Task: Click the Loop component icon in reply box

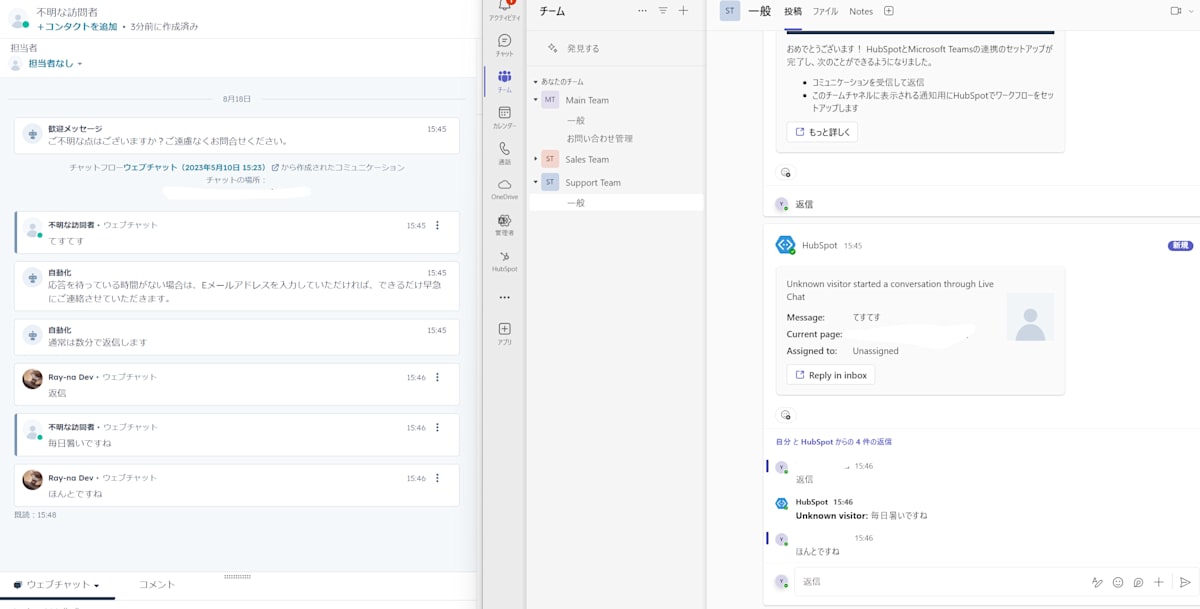Action: pos(1138,582)
